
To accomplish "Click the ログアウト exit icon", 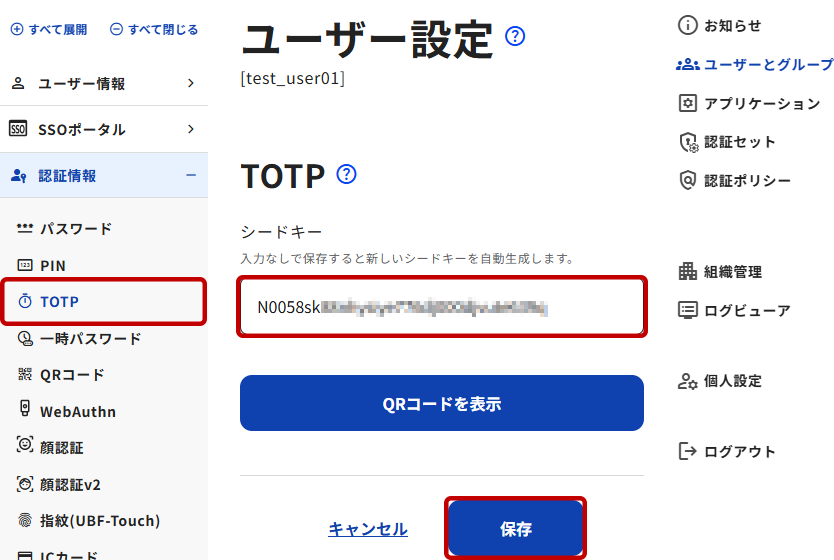I will [x=687, y=451].
